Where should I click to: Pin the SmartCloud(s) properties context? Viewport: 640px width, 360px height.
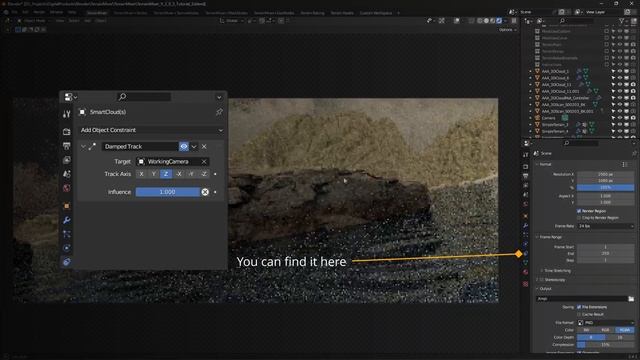[x=219, y=112]
